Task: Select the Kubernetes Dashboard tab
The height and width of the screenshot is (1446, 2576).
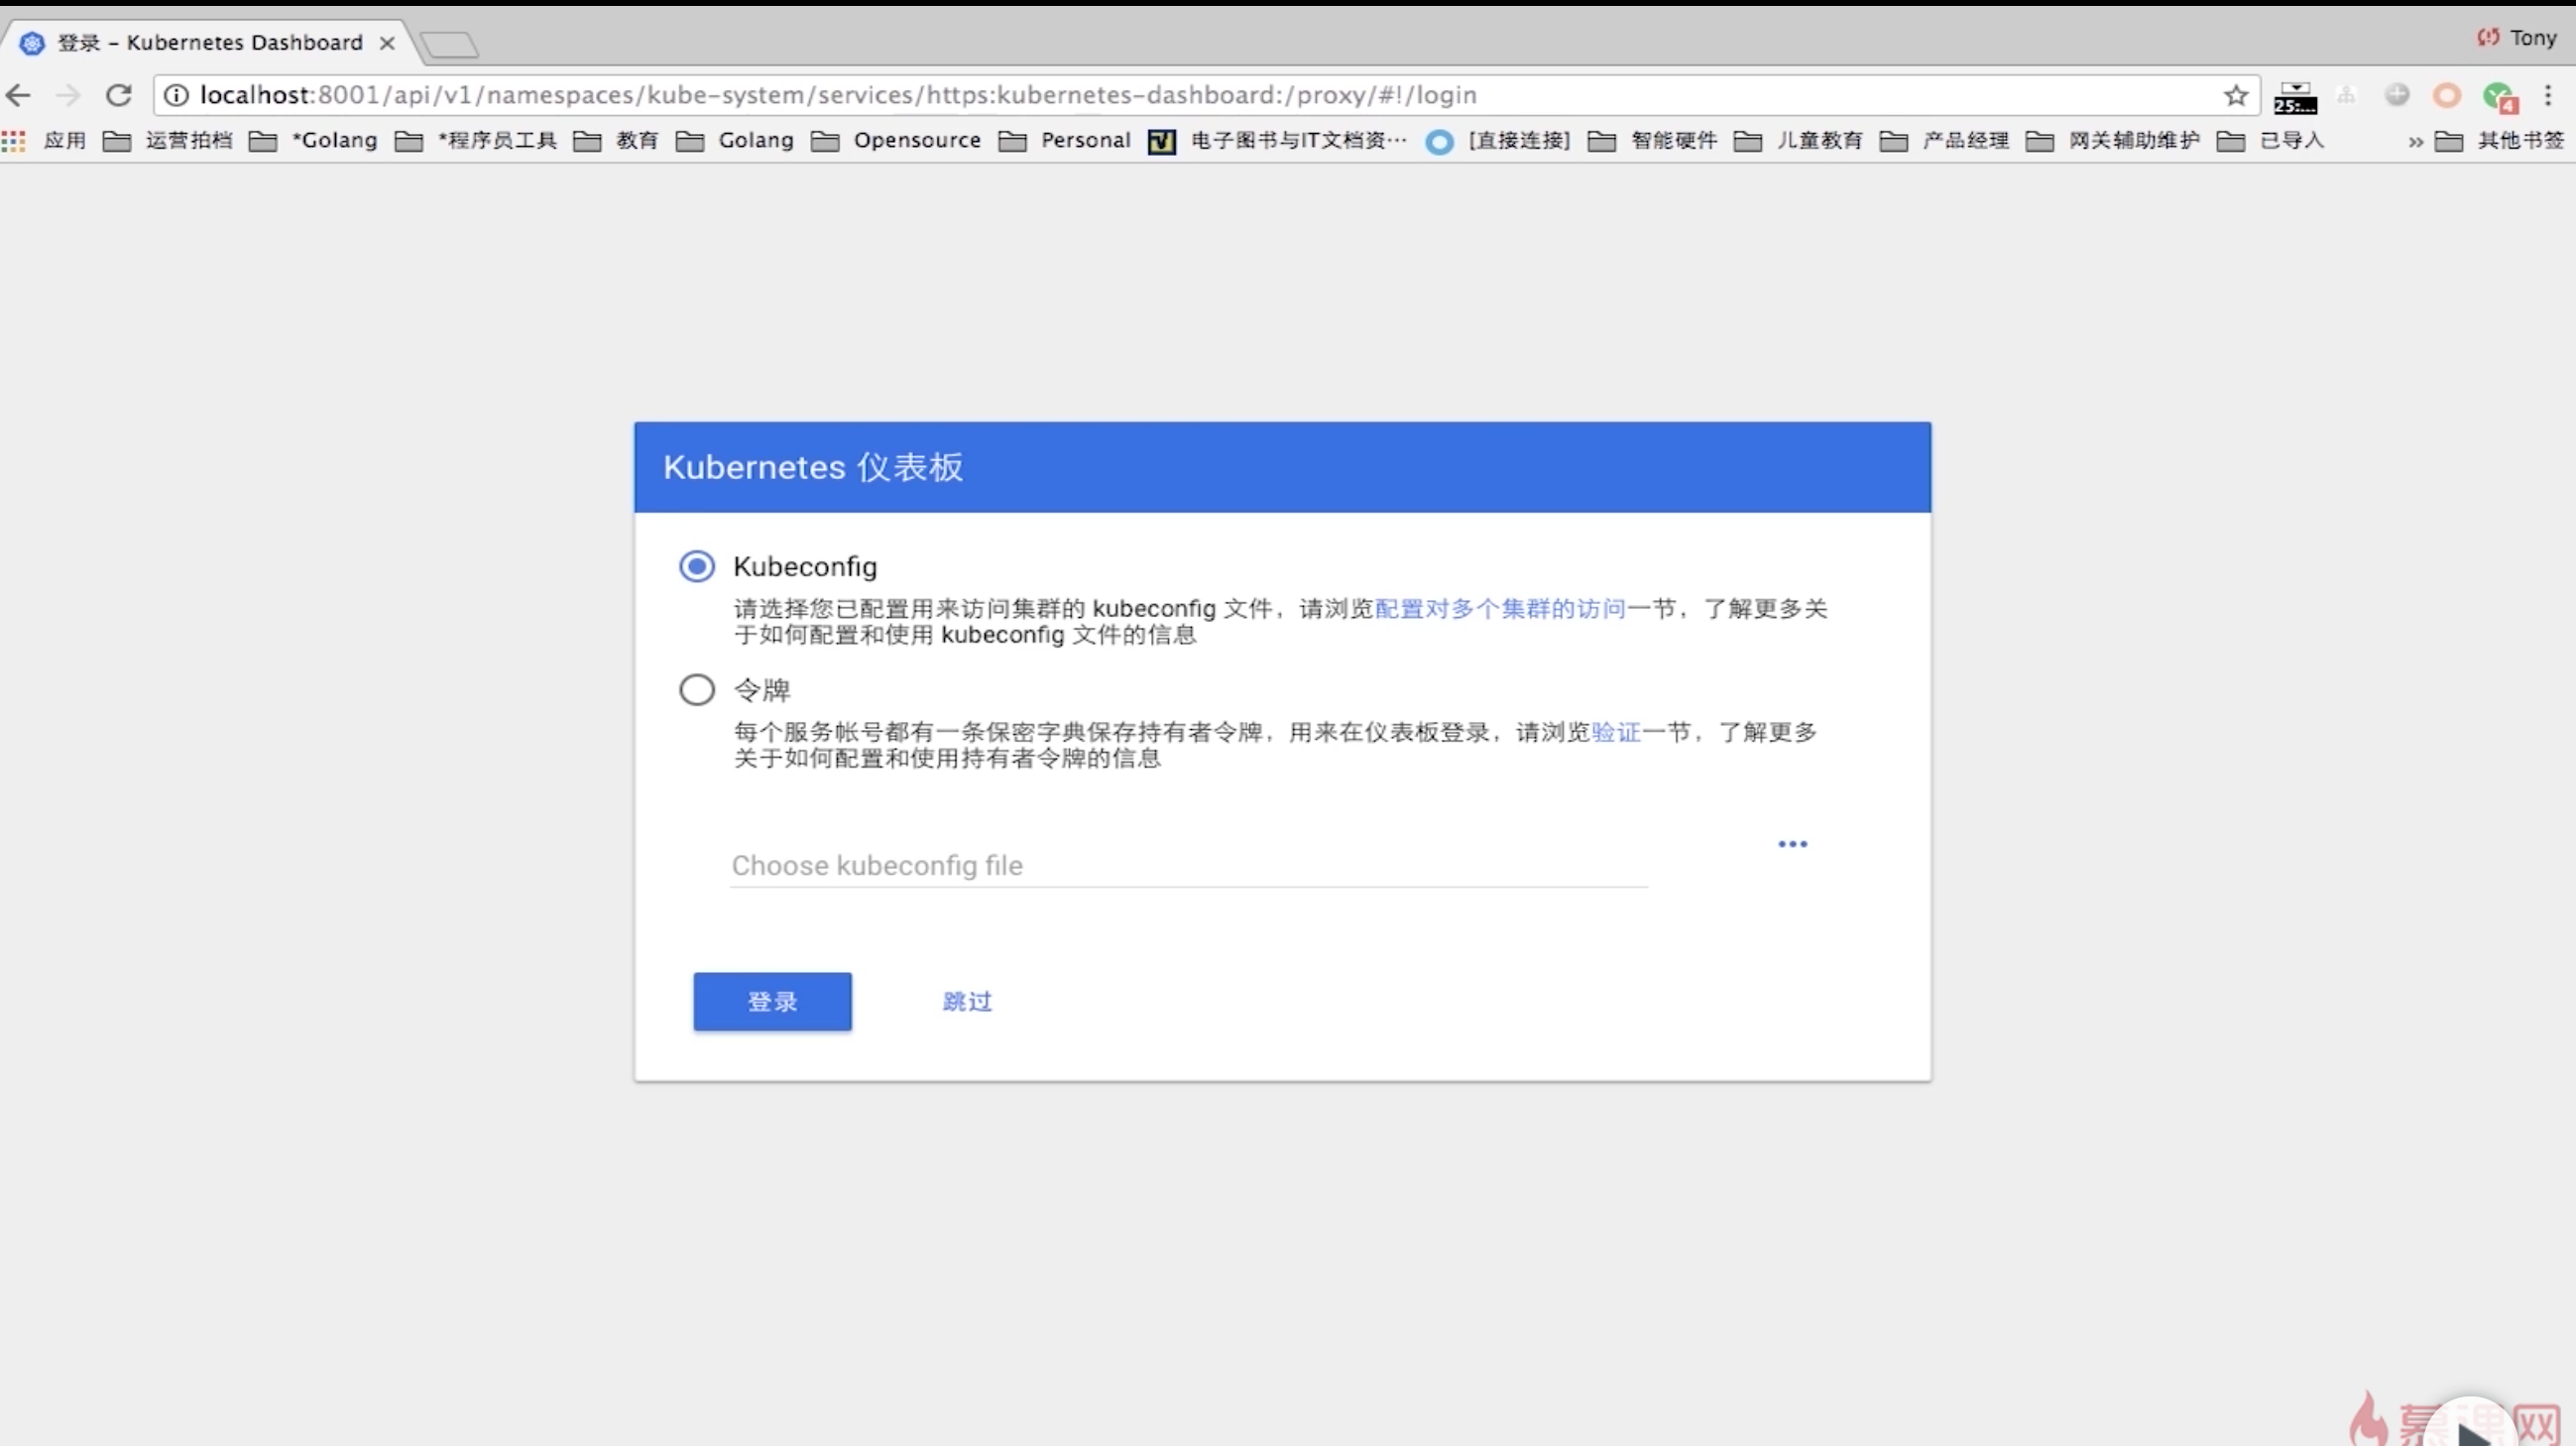Action: pos(210,43)
